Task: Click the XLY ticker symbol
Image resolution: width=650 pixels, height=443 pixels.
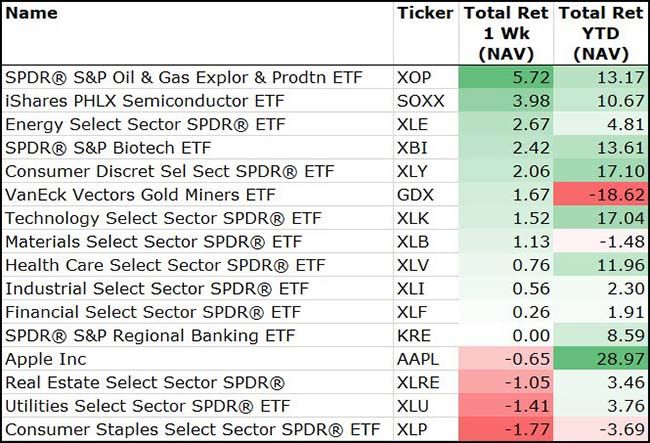Action: (x=412, y=171)
